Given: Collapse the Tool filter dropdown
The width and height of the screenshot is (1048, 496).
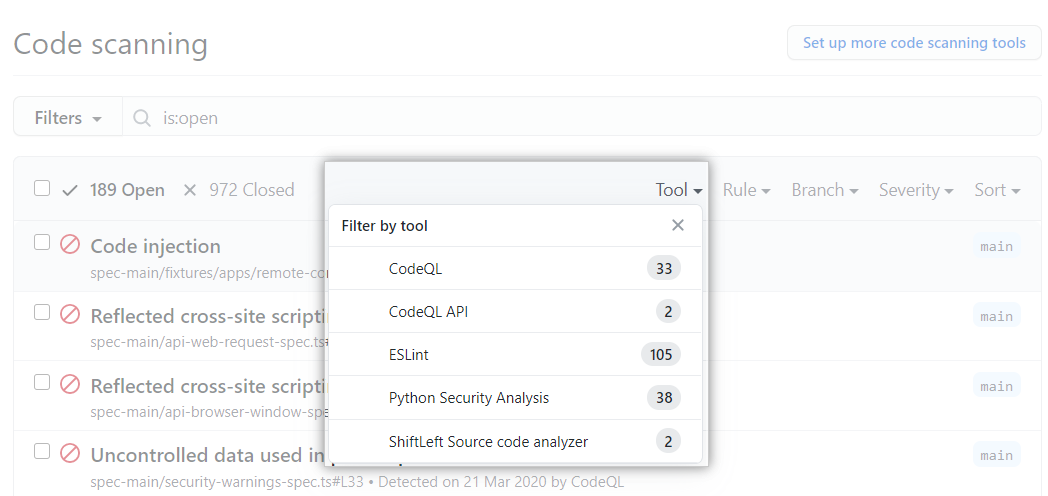Looking at the screenshot, I should coord(679,190).
